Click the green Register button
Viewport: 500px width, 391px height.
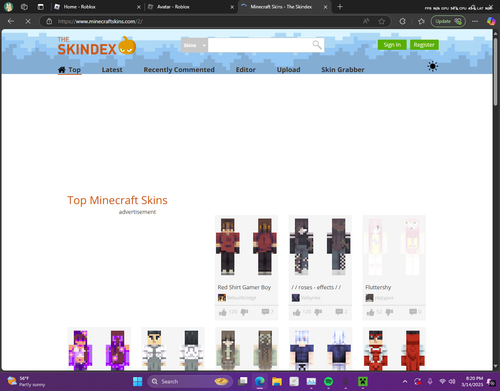pos(424,45)
